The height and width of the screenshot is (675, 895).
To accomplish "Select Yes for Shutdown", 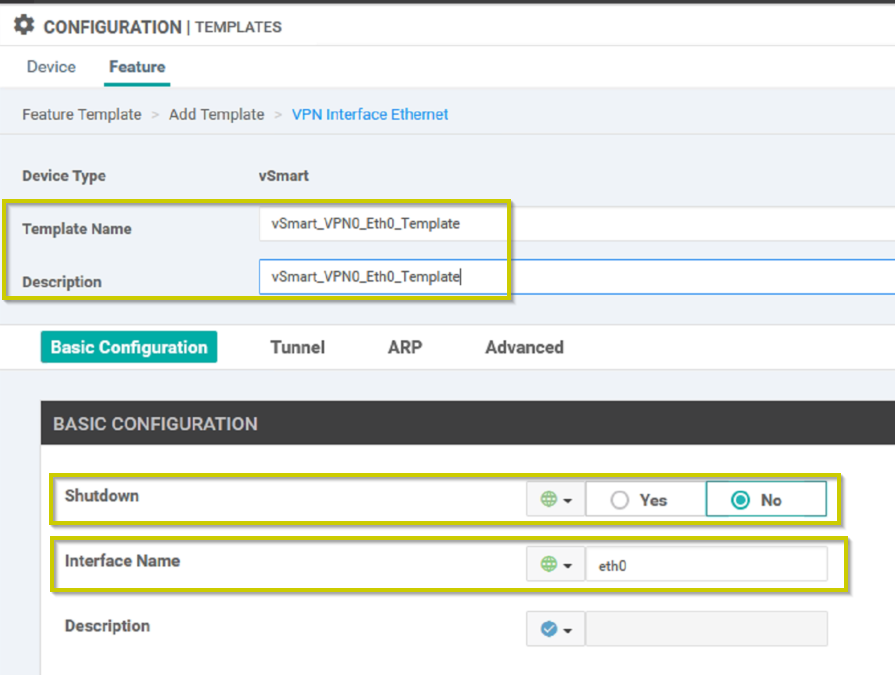I will coord(619,500).
